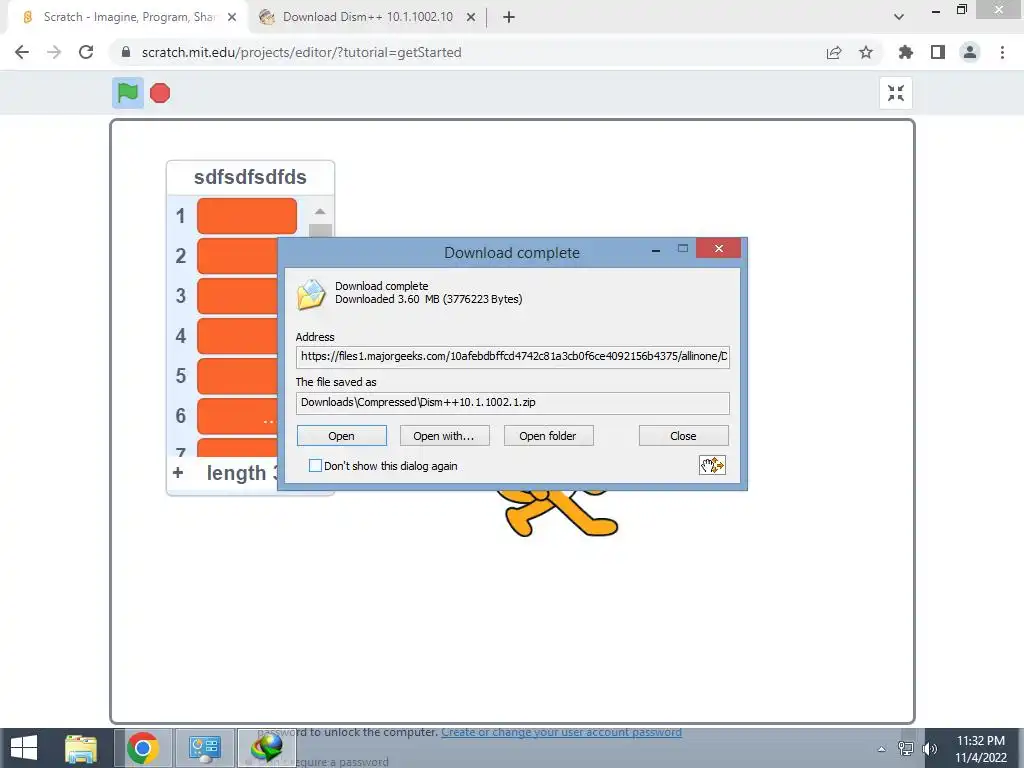This screenshot has height=768, width=1024.
Task: Click folder icon in Download complete dialog
Action: point(311,293)
